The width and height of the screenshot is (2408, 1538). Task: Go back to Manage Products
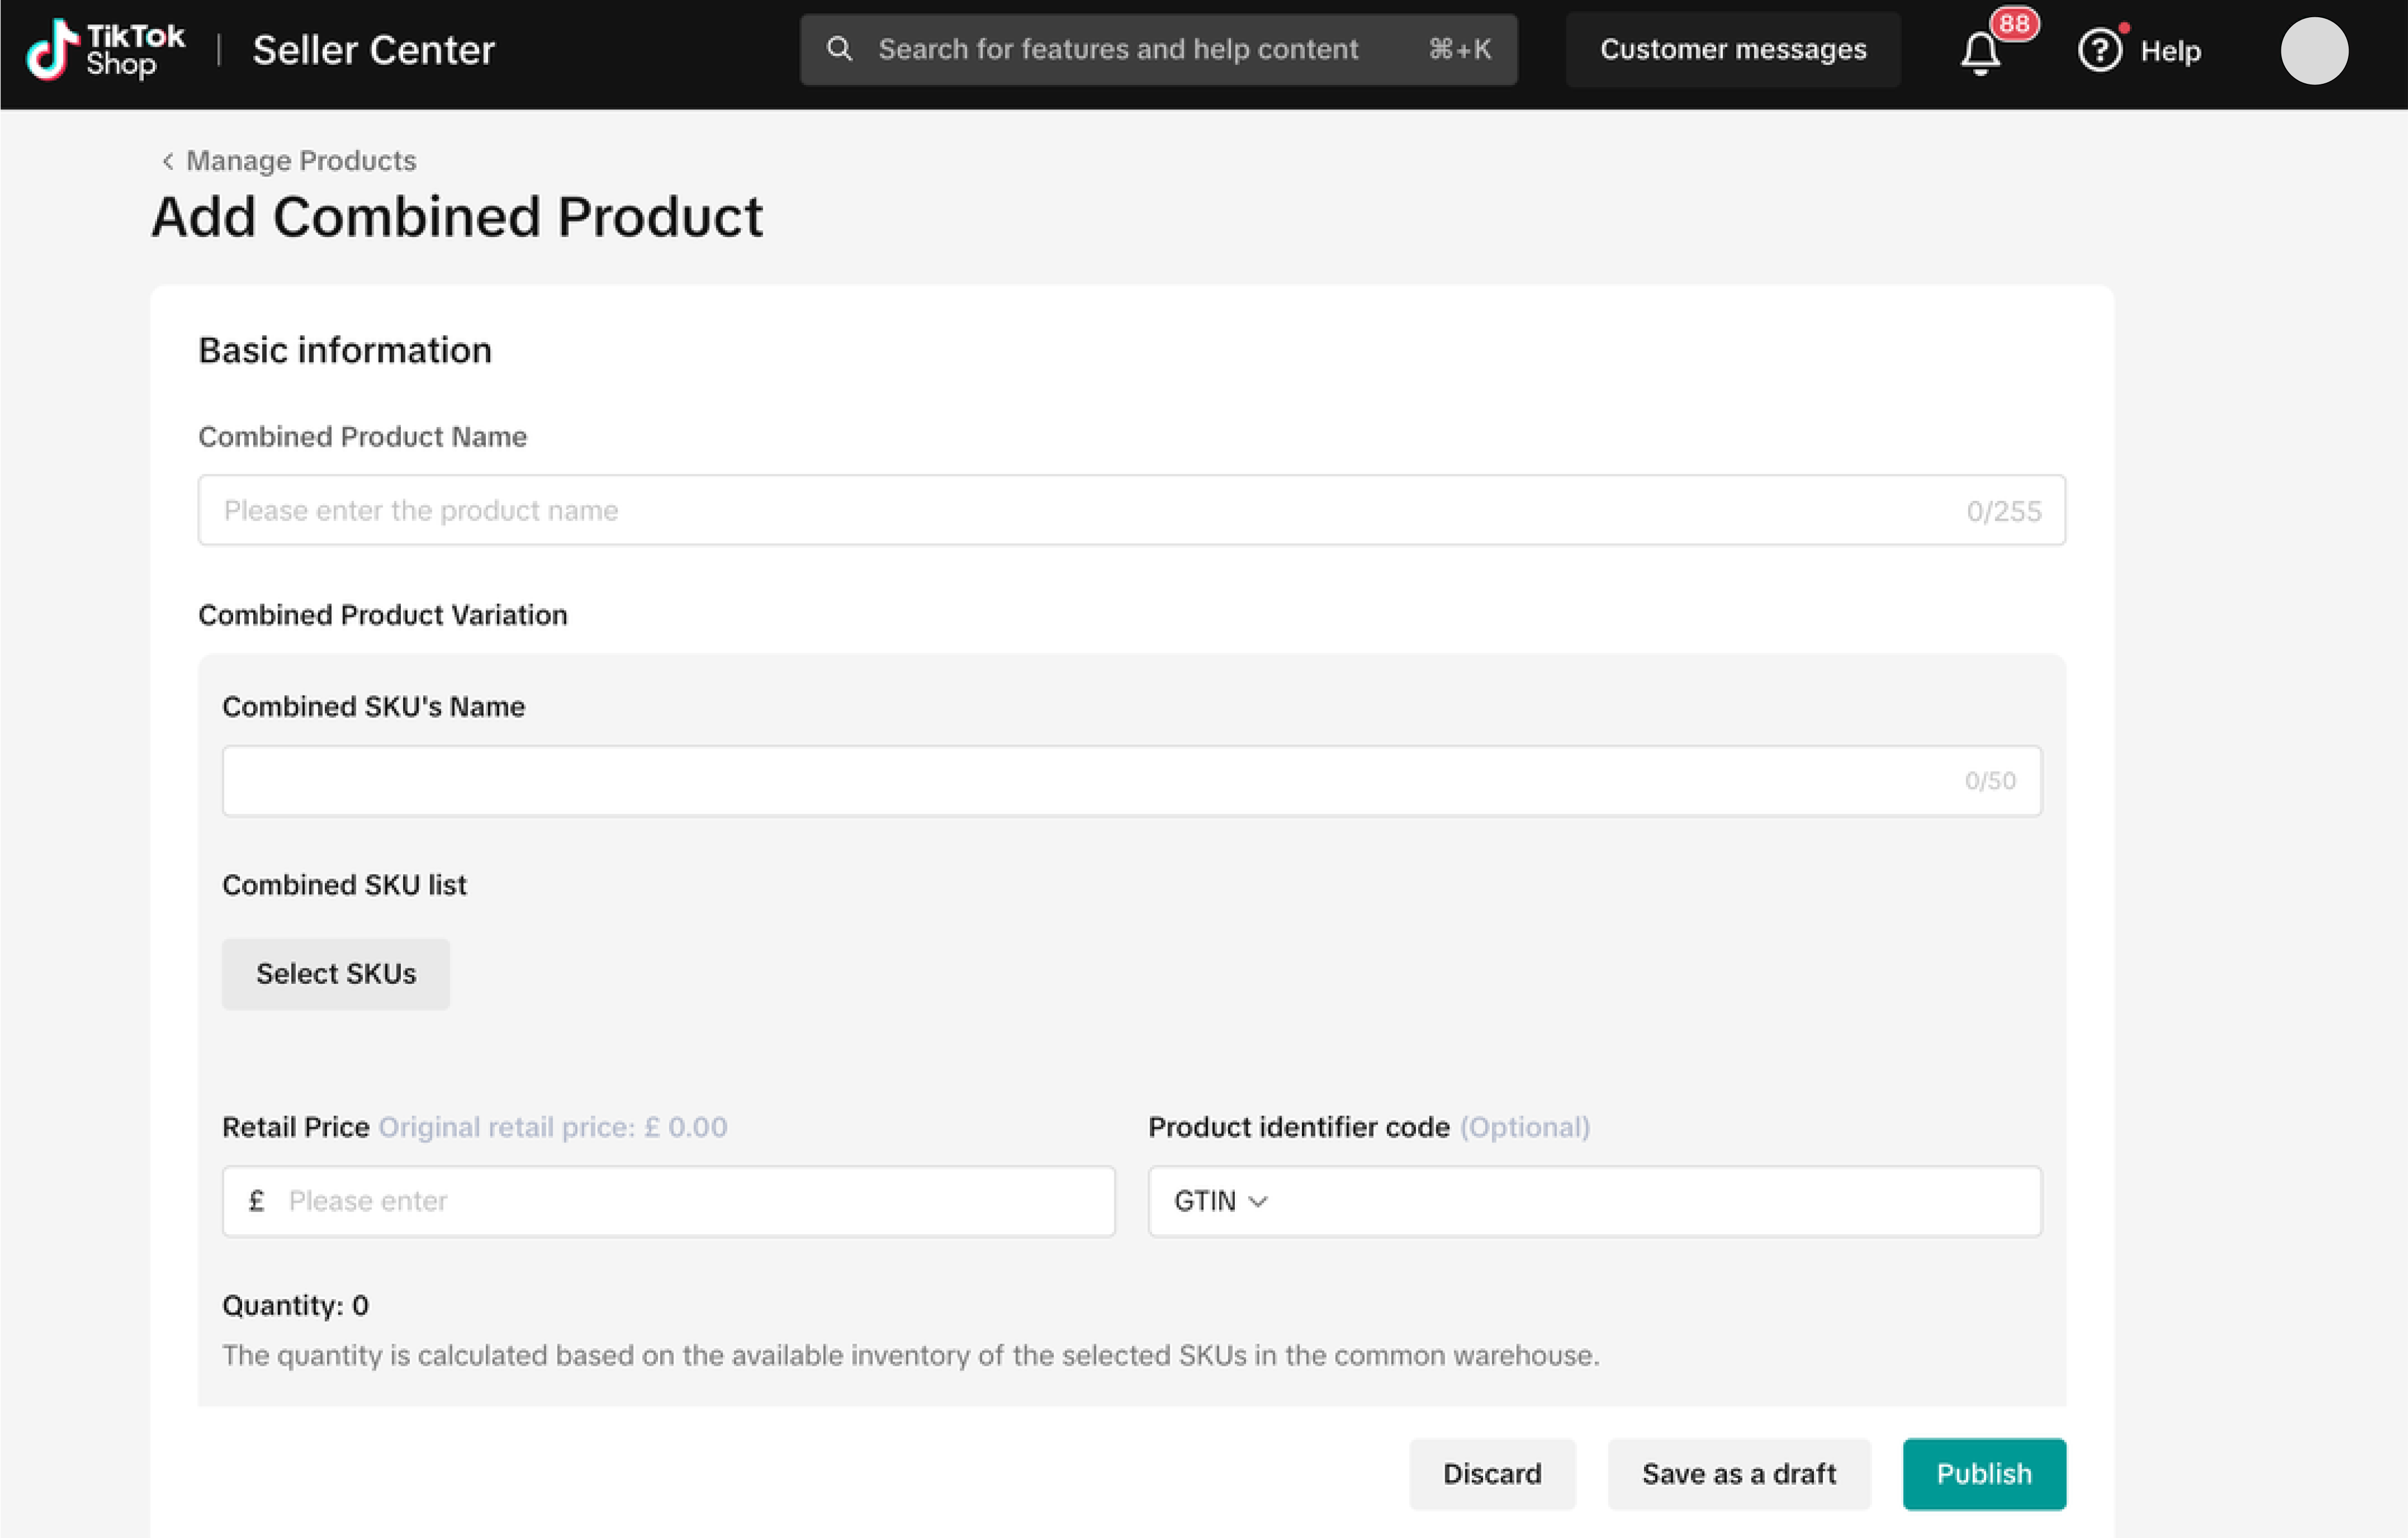point(301,161)
